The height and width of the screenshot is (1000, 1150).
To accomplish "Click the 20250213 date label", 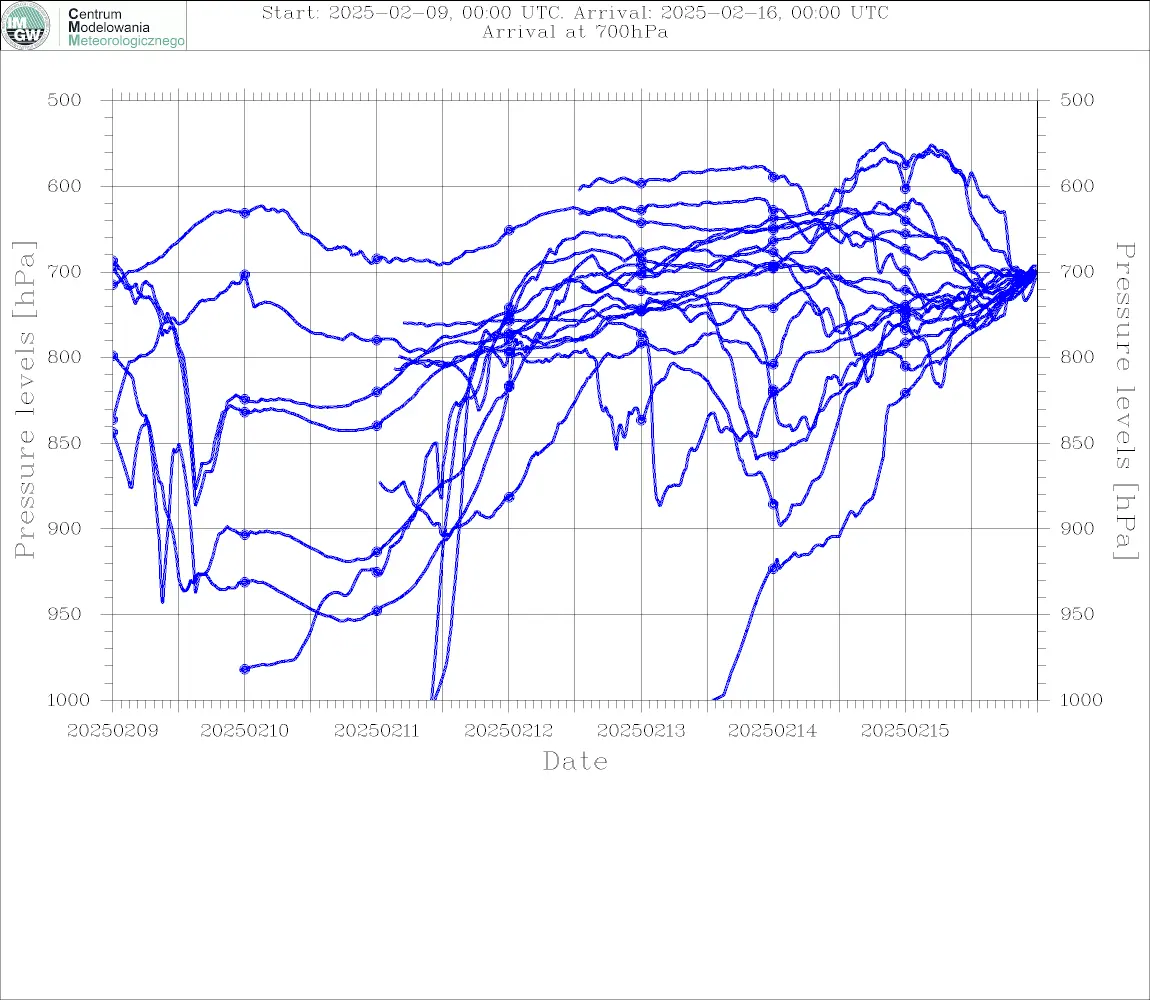I will [x=641, y=731].
